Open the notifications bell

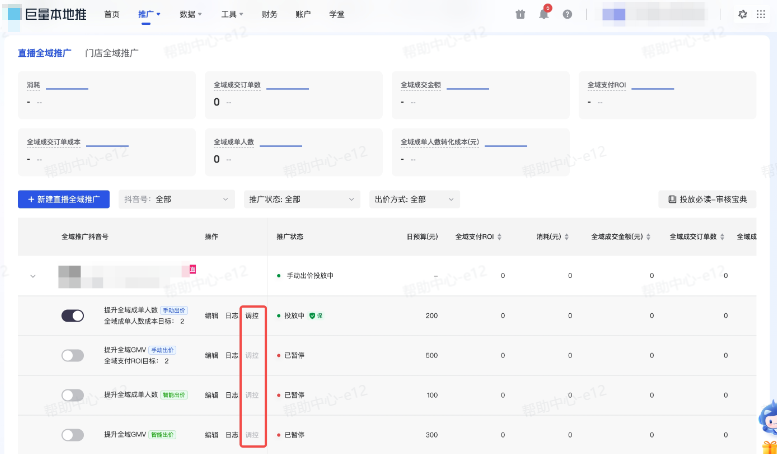pyautogui.click(x=544, y=14)
